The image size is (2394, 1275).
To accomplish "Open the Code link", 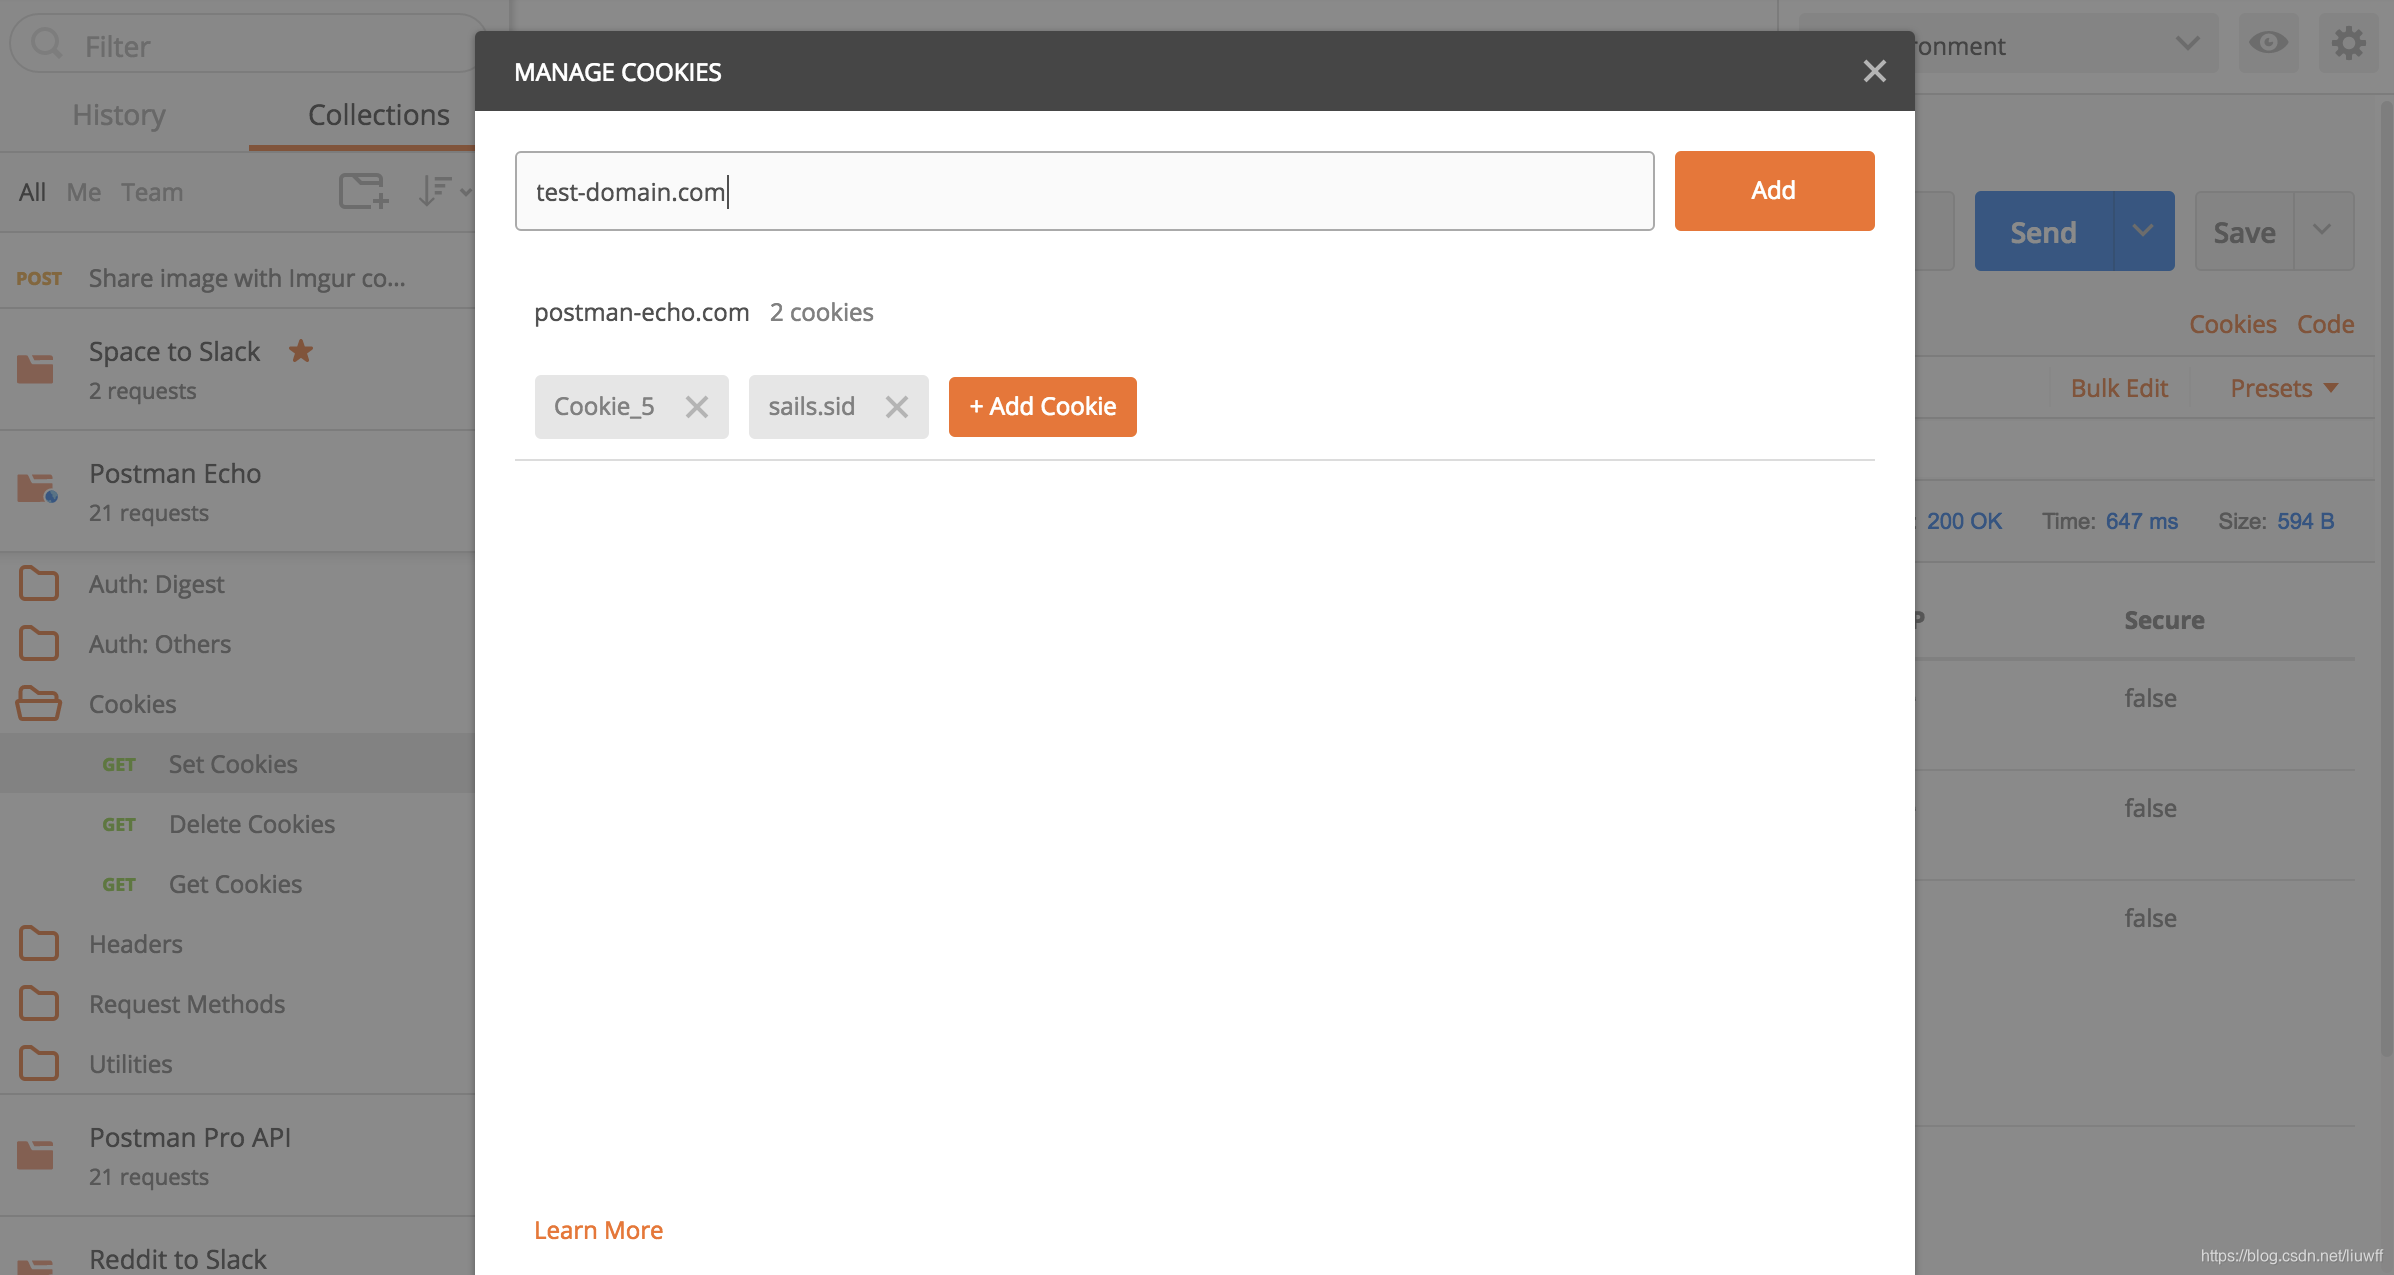I will (2325, 324).
